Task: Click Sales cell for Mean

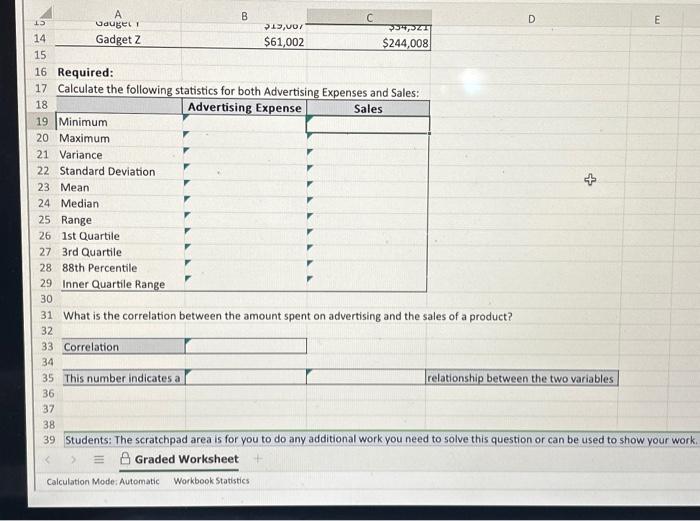Action: [368, 189]
